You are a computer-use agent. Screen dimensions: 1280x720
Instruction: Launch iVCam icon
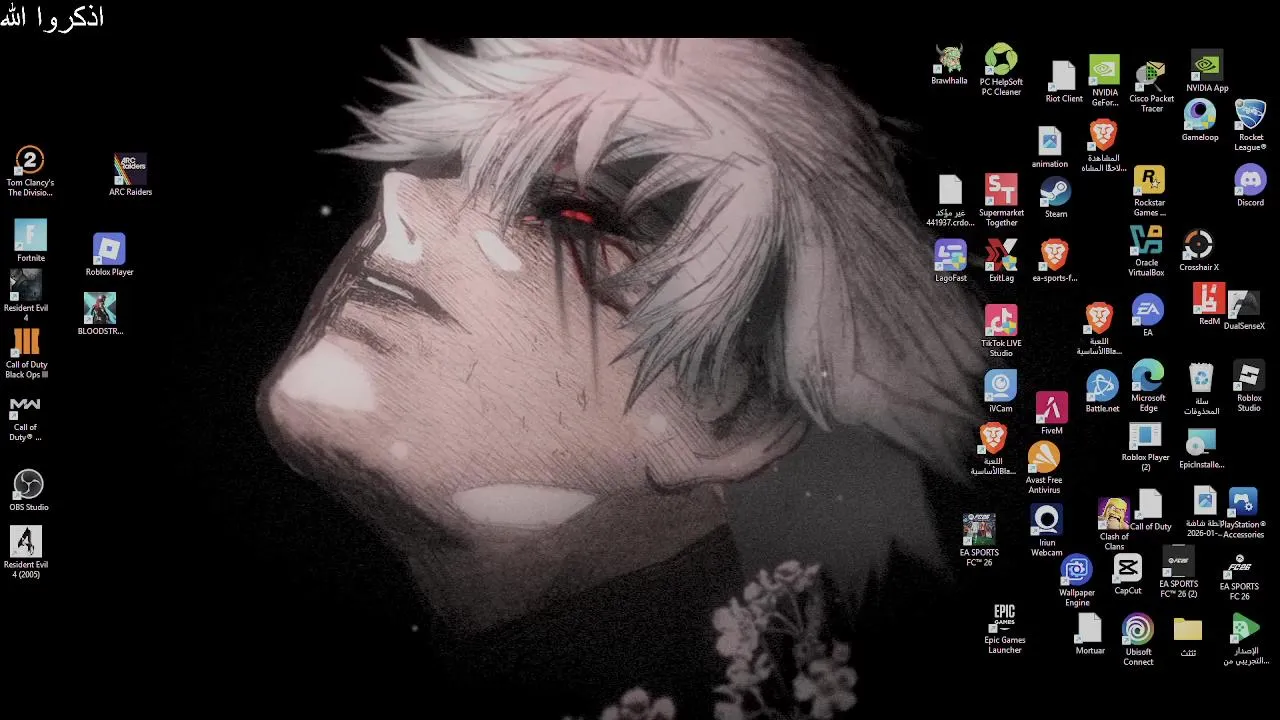tap(1000, 391)
